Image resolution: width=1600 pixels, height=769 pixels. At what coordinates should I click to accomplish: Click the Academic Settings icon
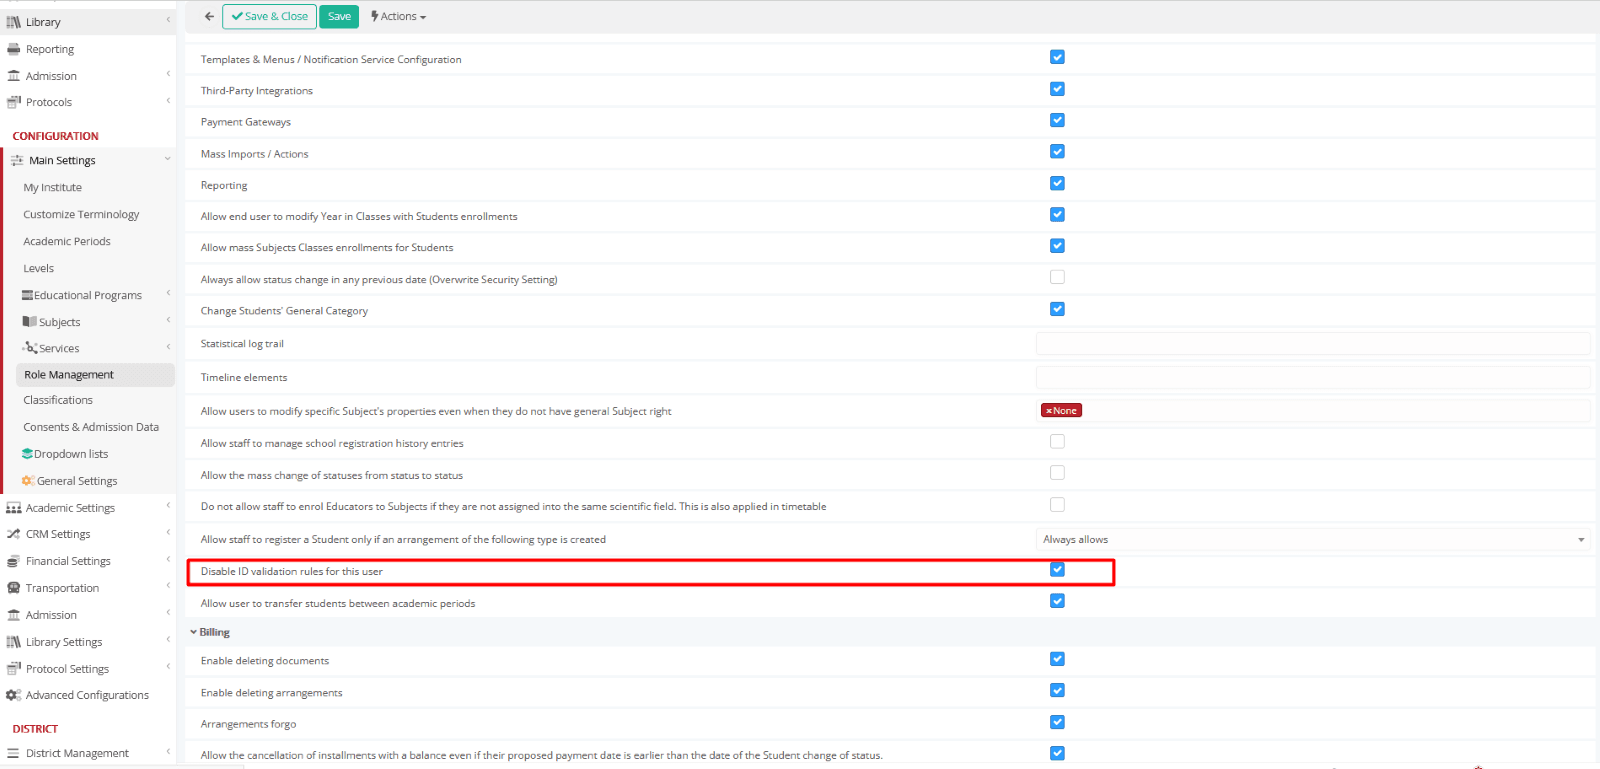[13, 508]
